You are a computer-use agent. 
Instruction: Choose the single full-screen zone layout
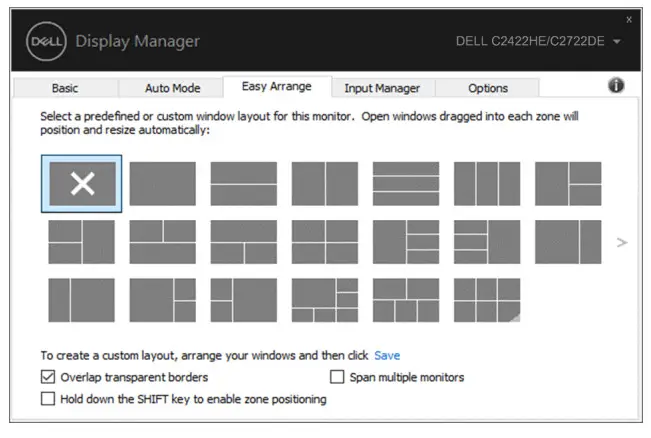pos(162,183)
